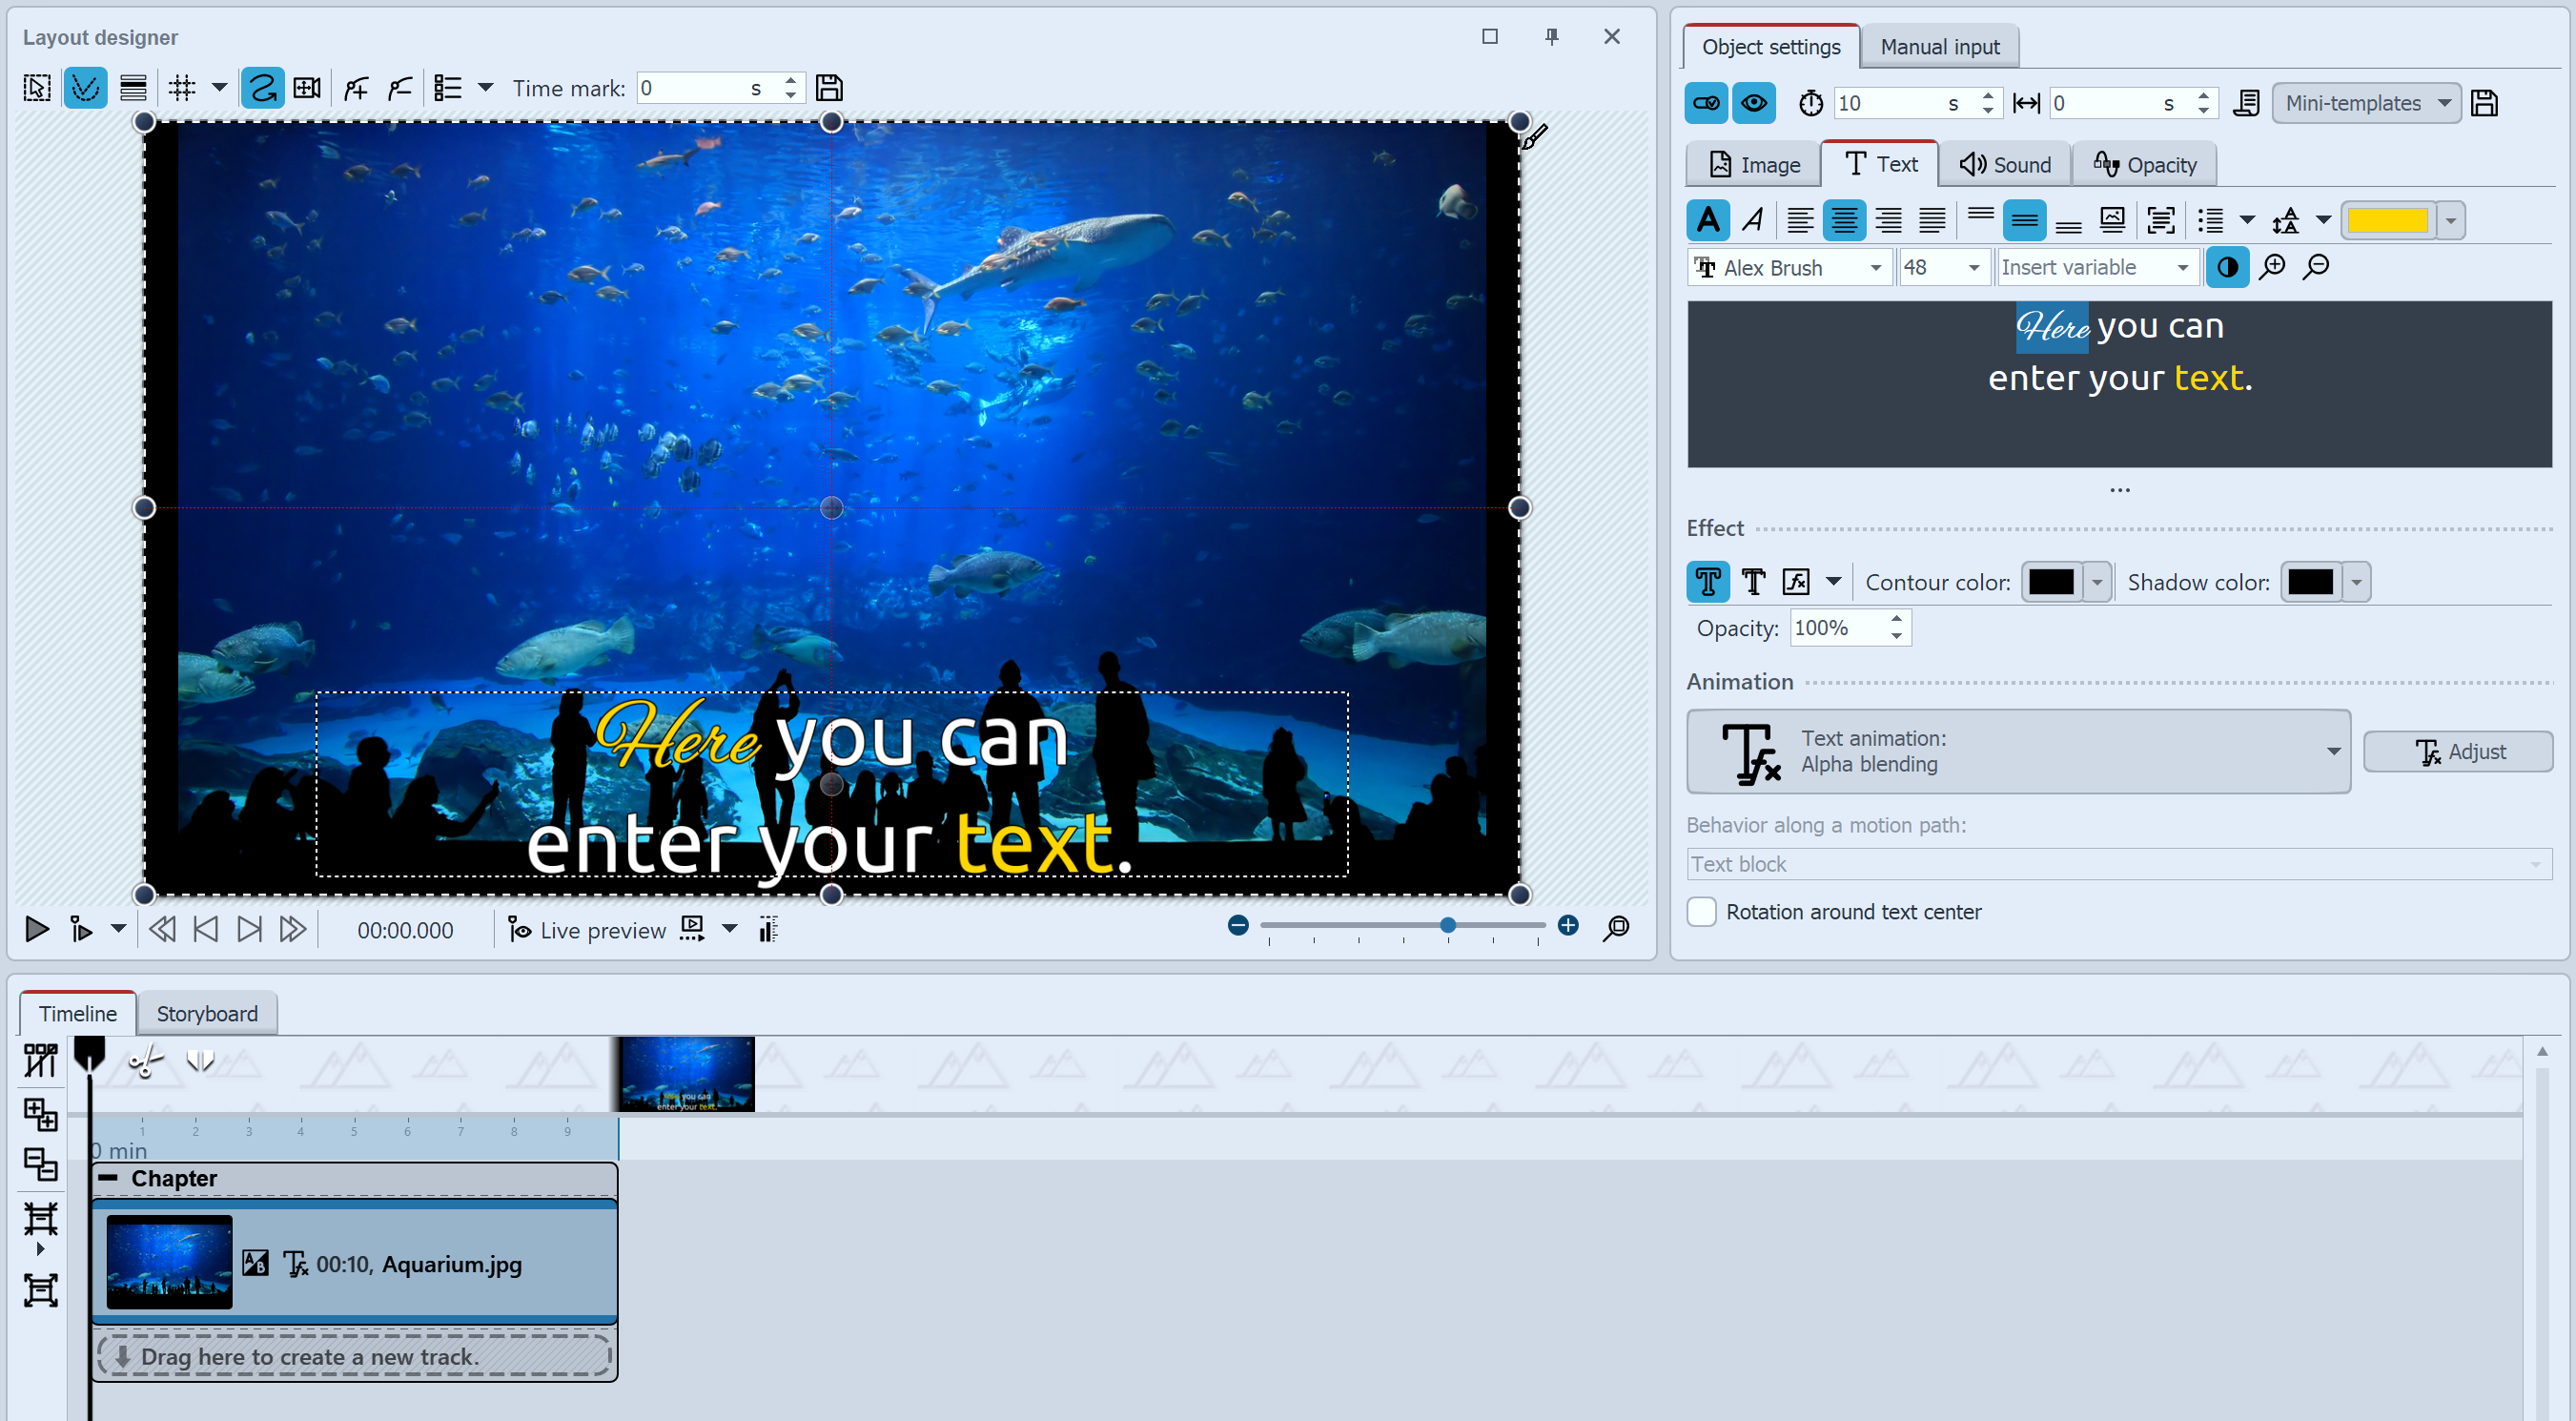Click the Aquarium.jpg thumbnail in the timeline
This screenshot has width=2576, height=1421.
[168, 1262]
